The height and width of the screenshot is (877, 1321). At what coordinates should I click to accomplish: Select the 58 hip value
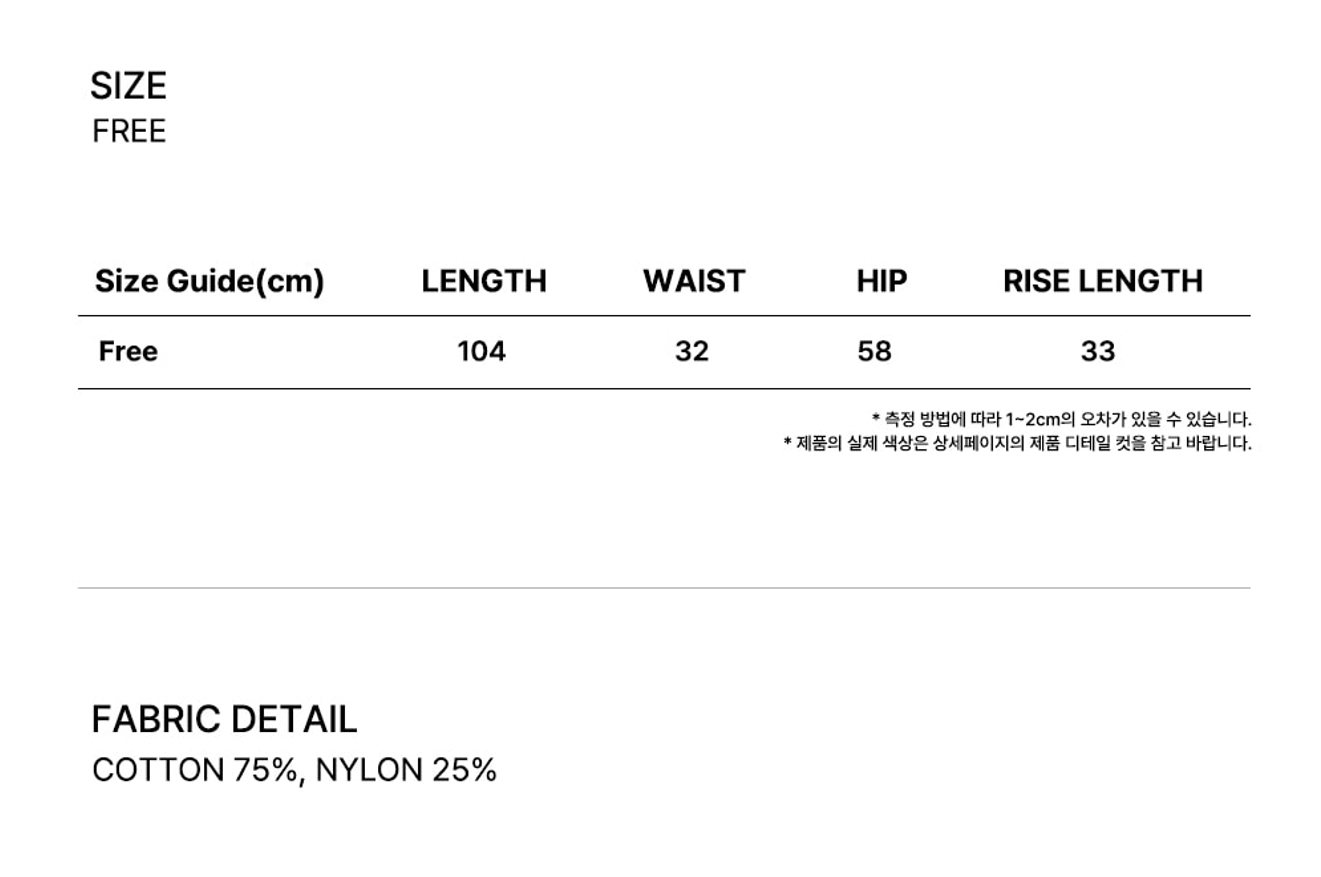tap(874, 352)
